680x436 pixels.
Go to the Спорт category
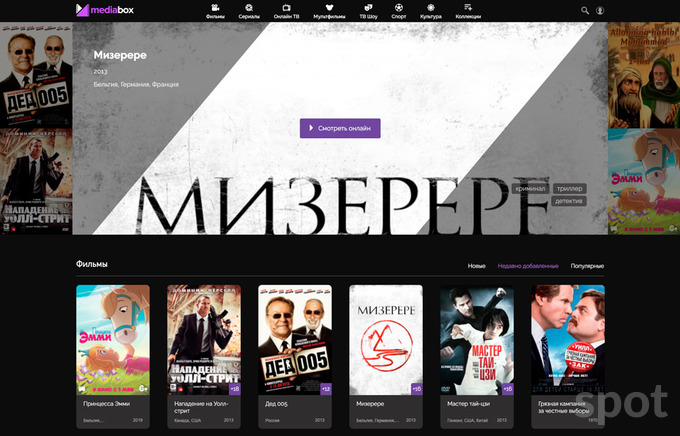[400, 11]
